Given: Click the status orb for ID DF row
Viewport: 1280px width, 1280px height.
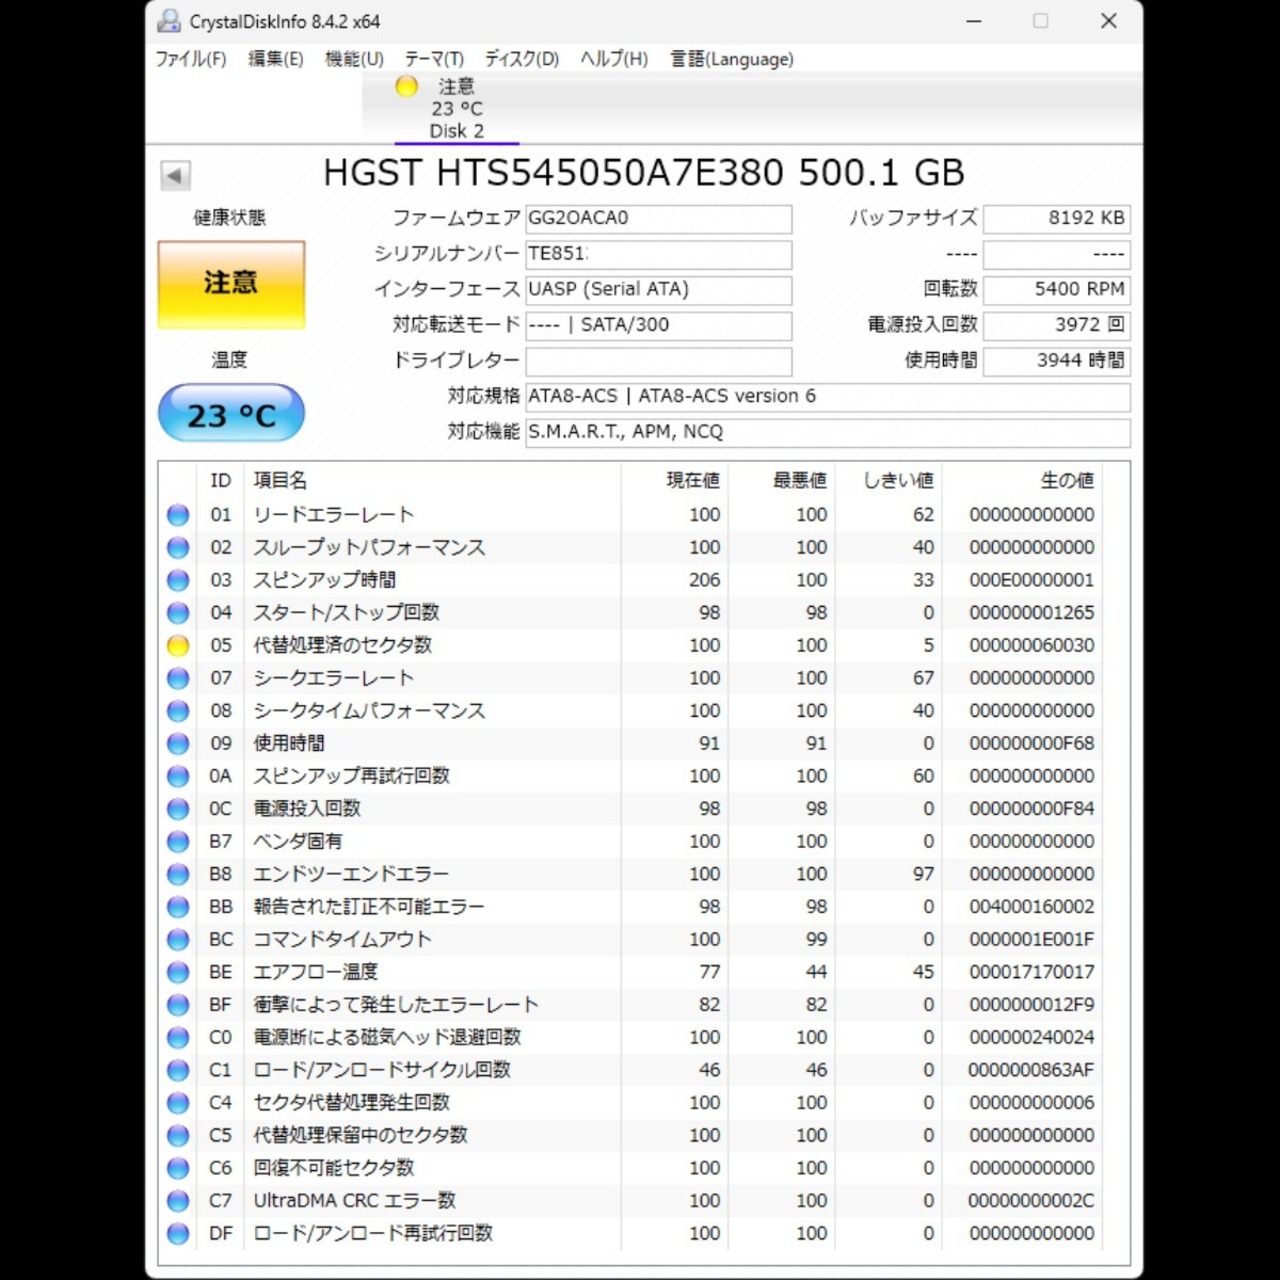Looking at the screenshot, I should 178,1234.
